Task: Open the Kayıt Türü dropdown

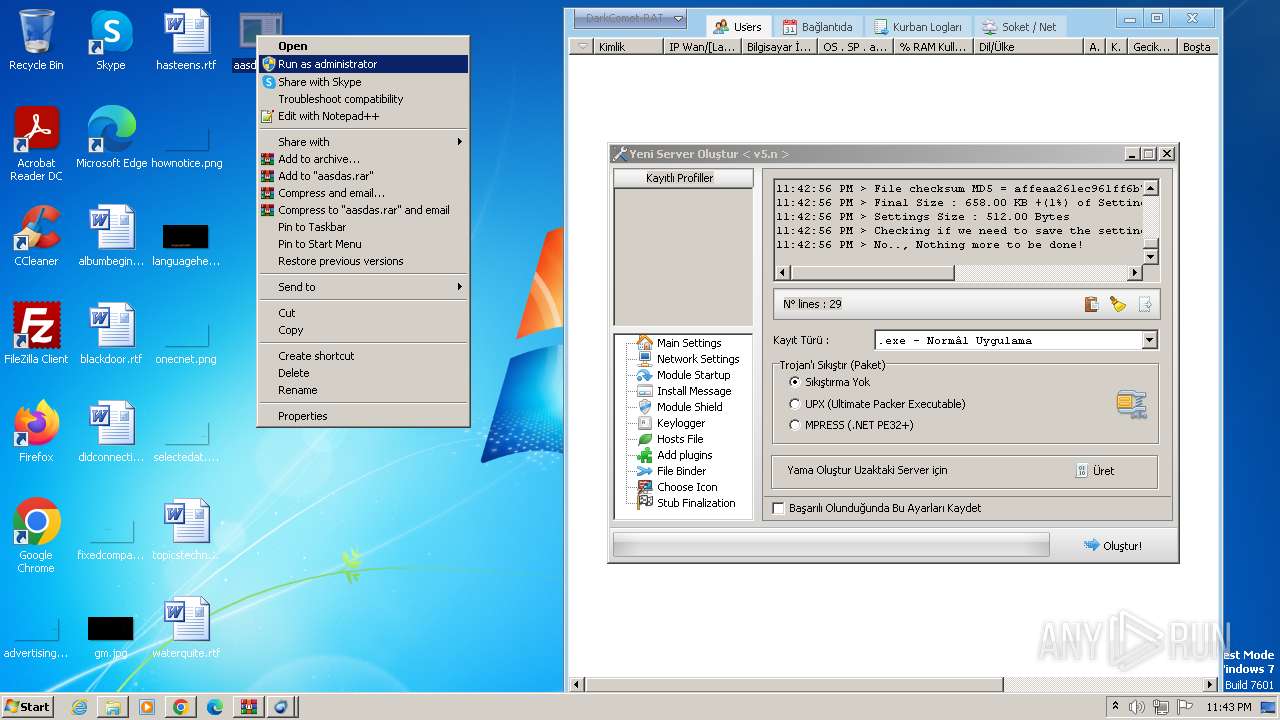Action: pyautogui.click(x=1149, y=340)
